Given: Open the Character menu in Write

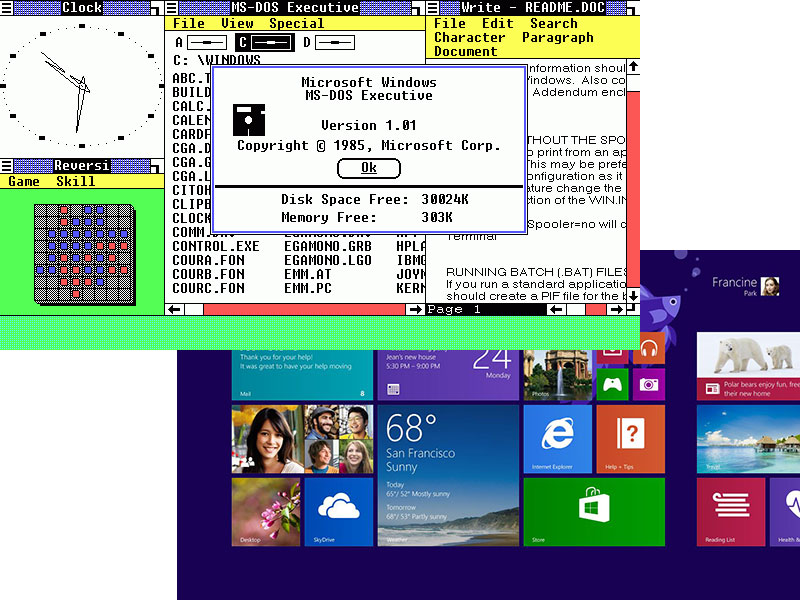Looking at the screenshot, I should pyautogui.click(x=470, y=38).
